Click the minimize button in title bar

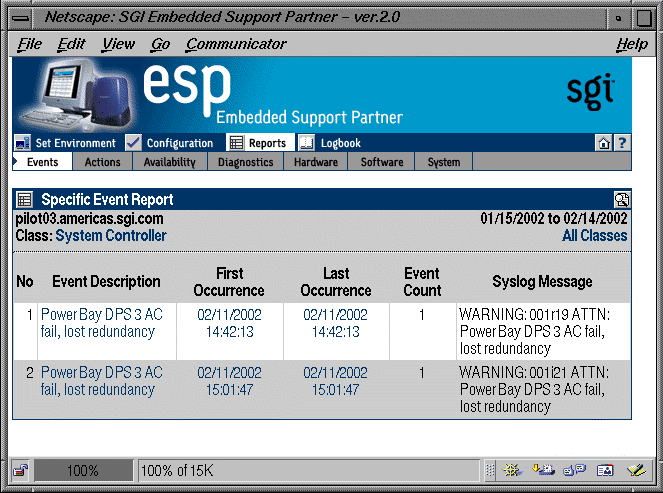coord(619,18)
